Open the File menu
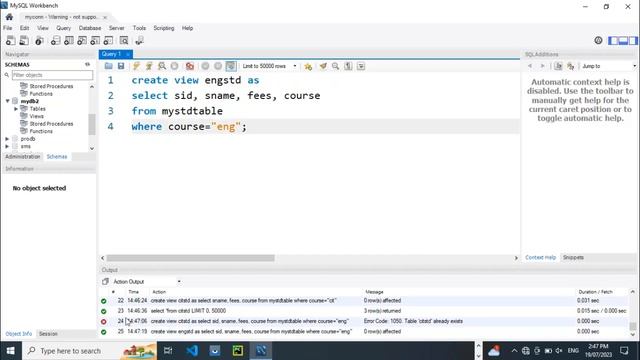The height and width of the screenshot is (360, 640). 8,28
